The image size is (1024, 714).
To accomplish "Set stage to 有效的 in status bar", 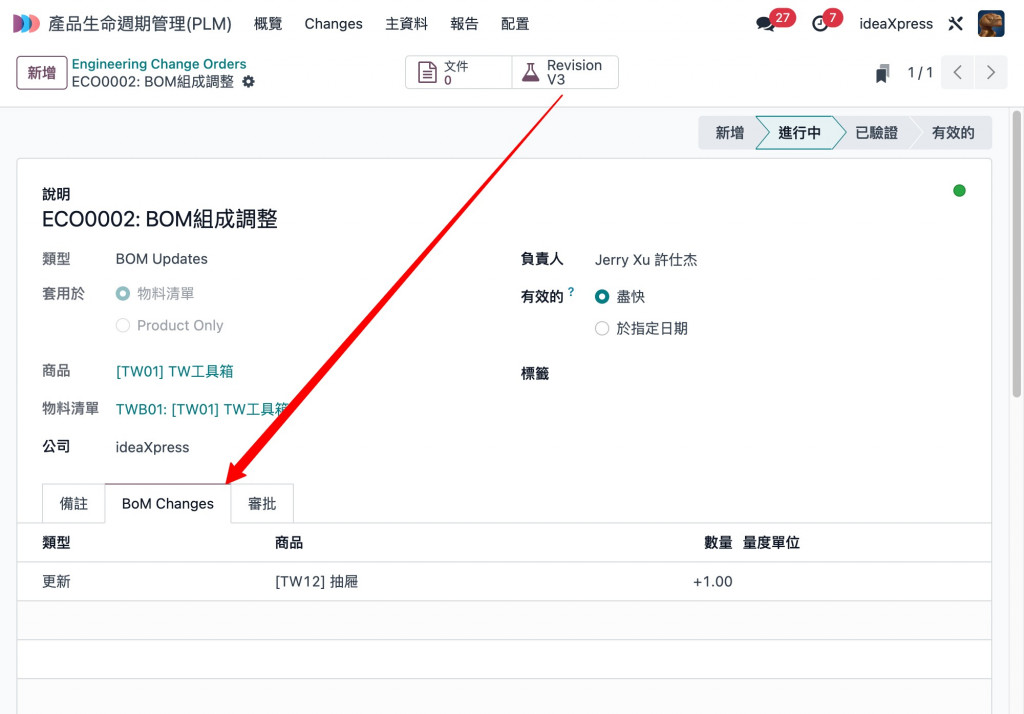I will (x=953, y=133).
